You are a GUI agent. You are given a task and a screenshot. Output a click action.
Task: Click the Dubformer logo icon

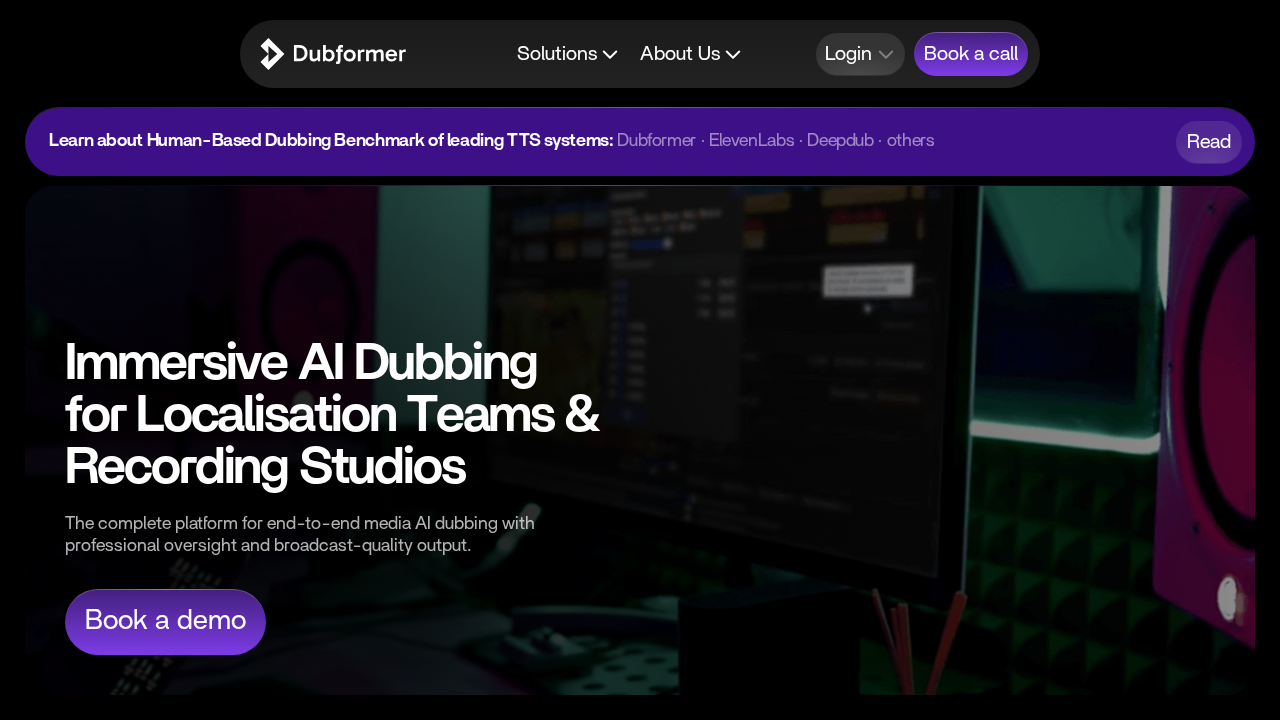pyautogui.click(x=270, y=54)
